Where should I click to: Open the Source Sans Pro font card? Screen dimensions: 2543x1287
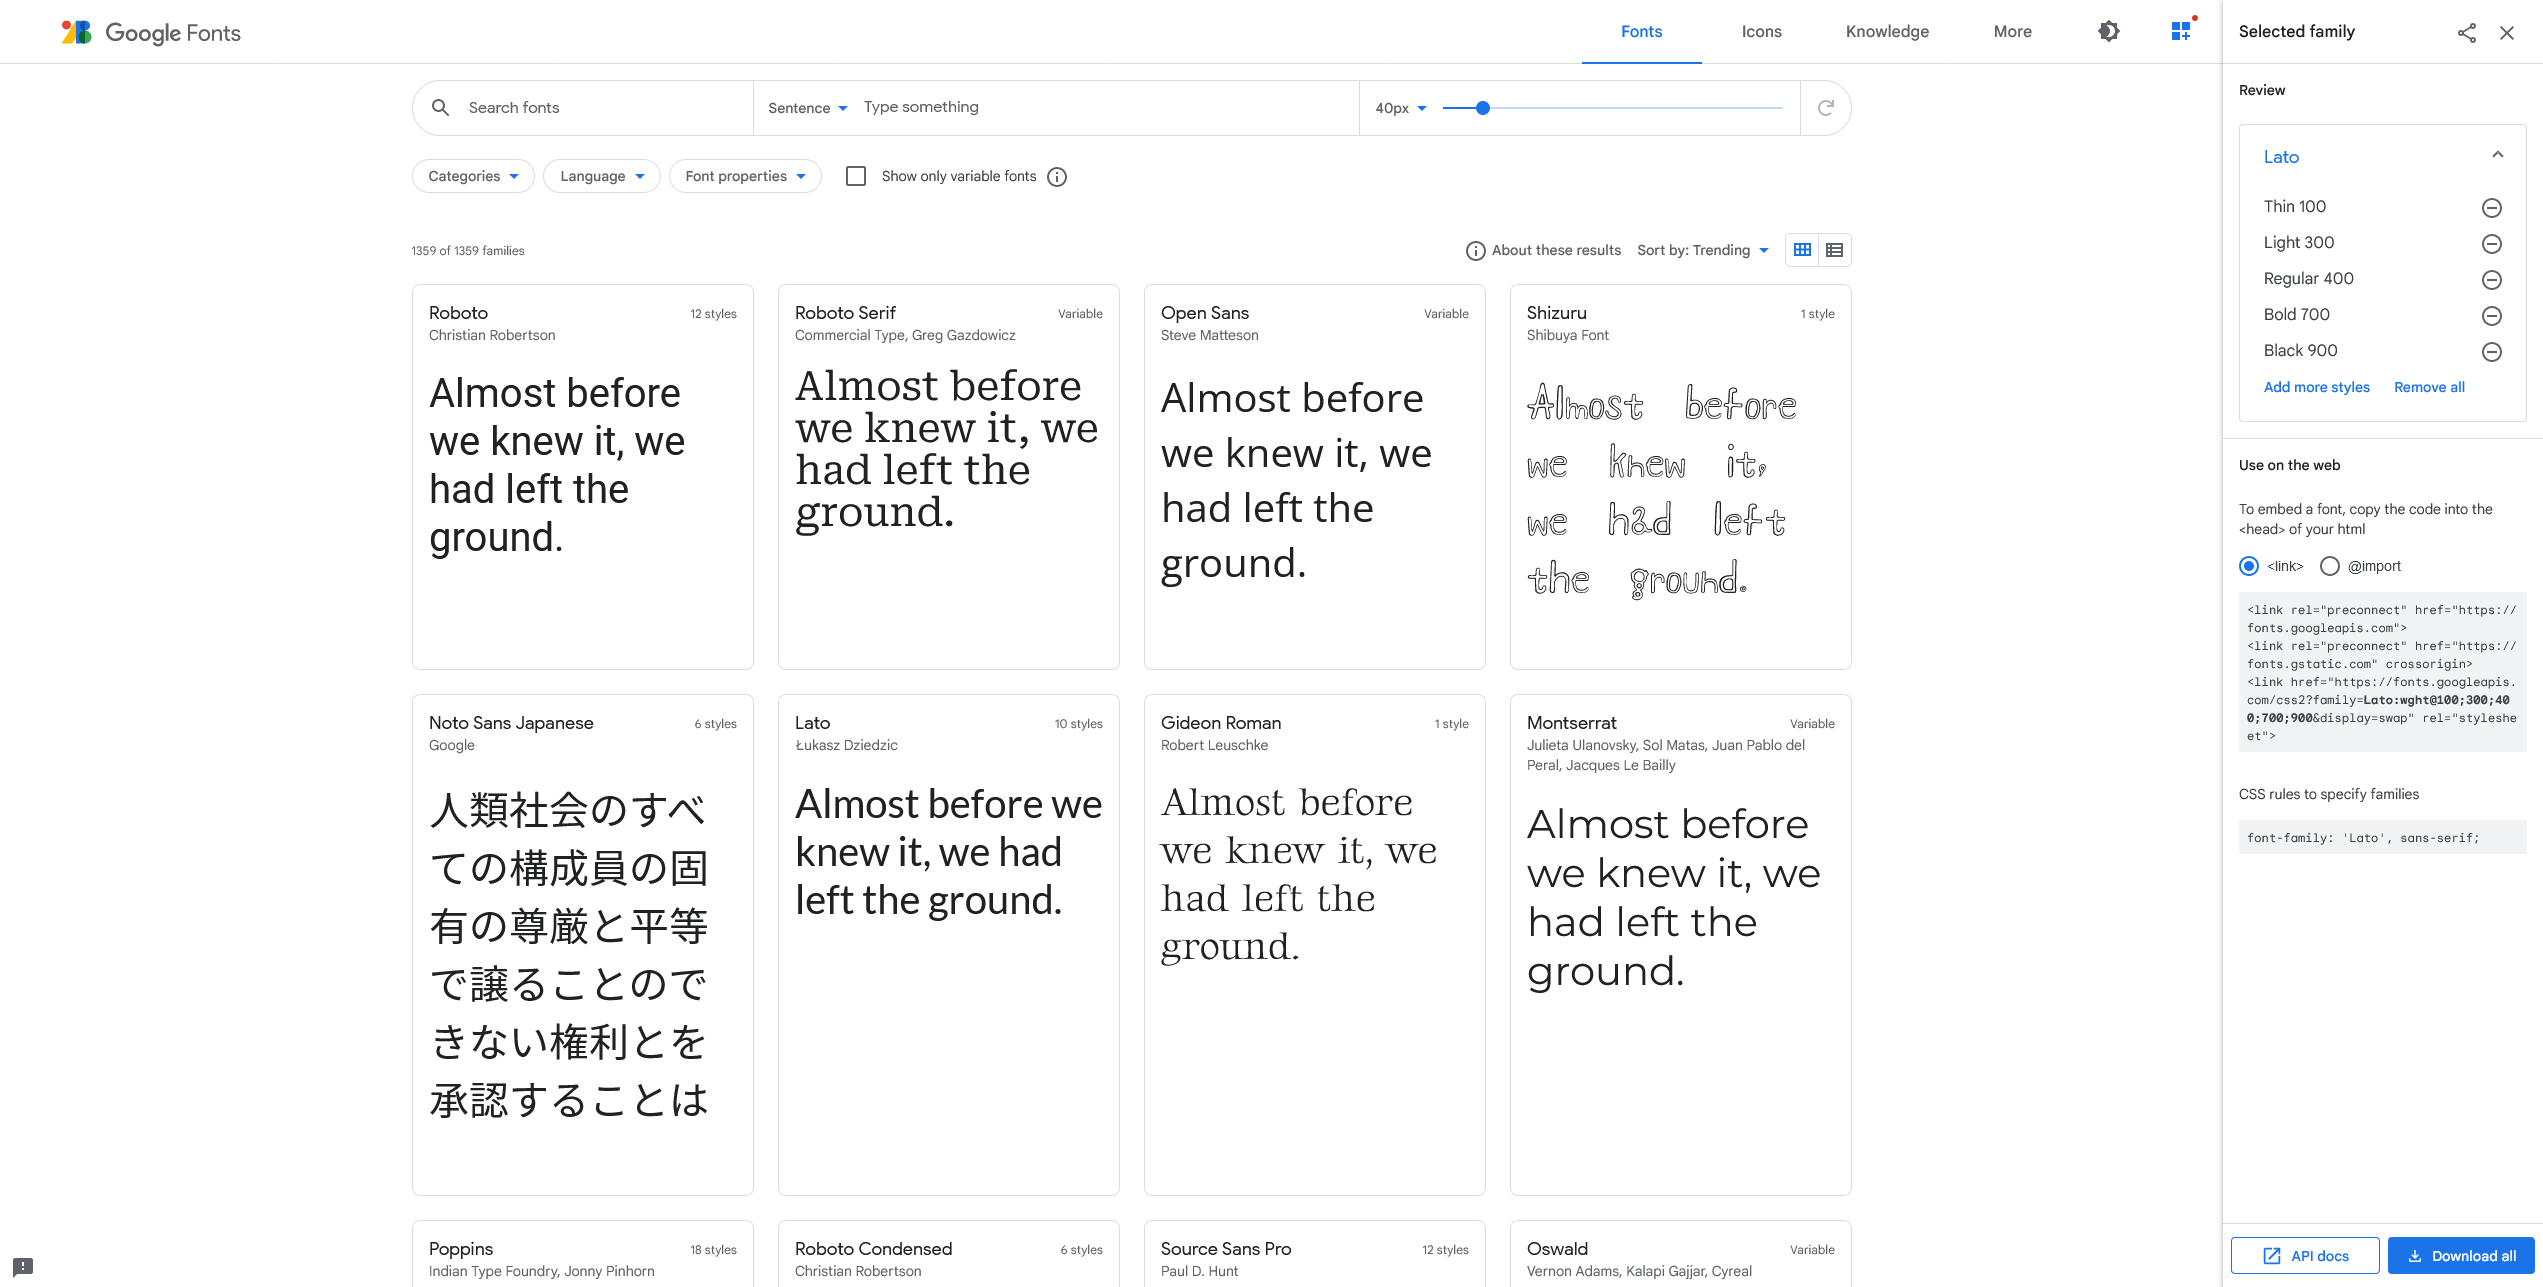[1315, 1254]
